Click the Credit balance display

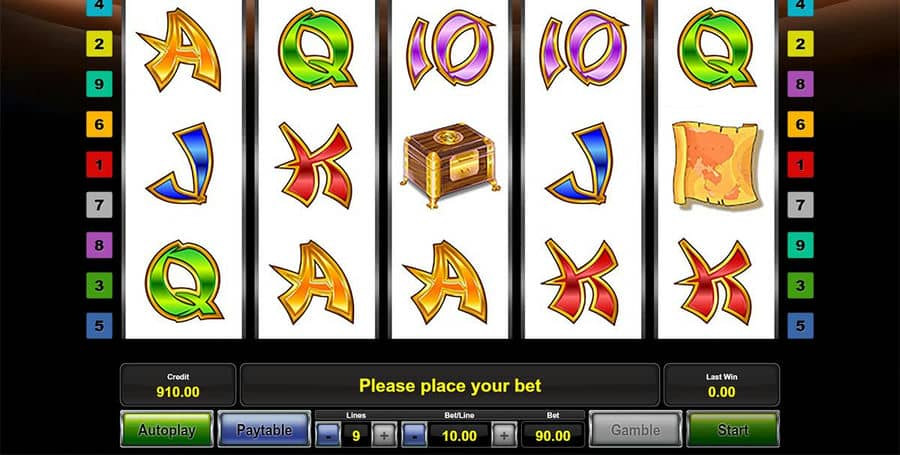[x=178, y=385]
